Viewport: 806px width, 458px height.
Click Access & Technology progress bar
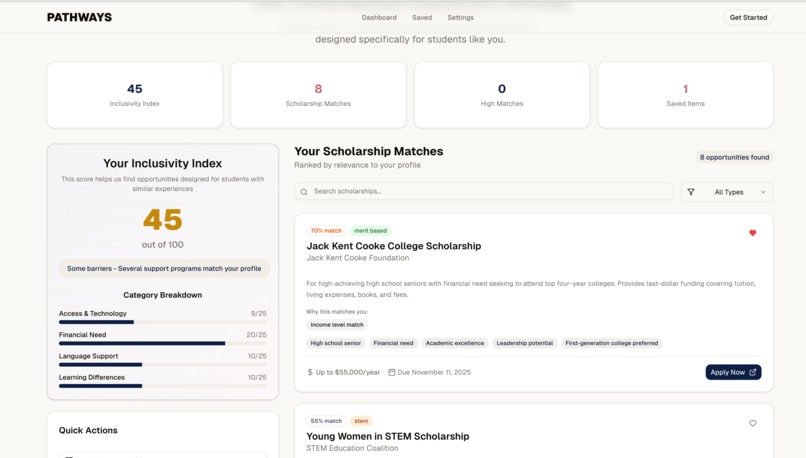(162, 322)
